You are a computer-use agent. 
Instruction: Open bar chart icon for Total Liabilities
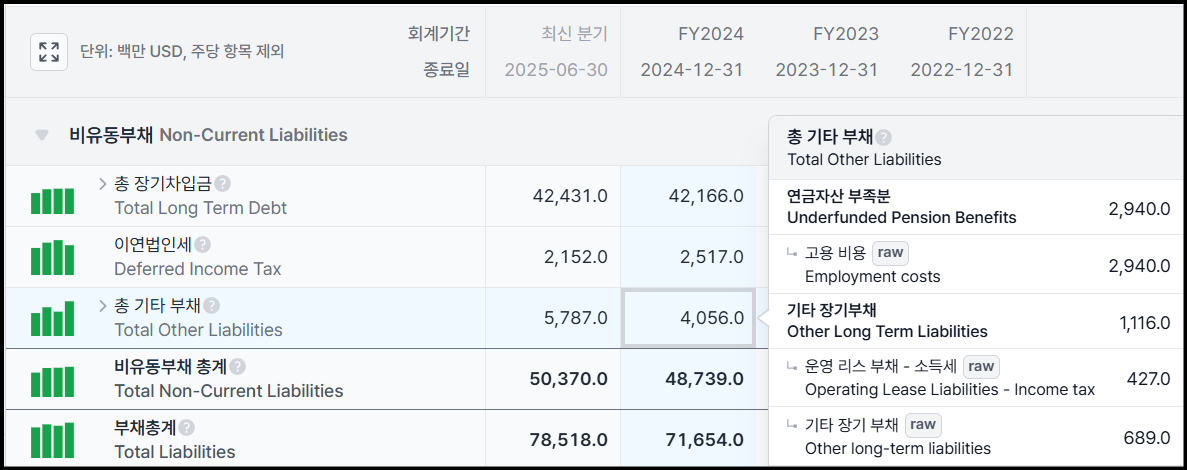[x=52, y=441]
